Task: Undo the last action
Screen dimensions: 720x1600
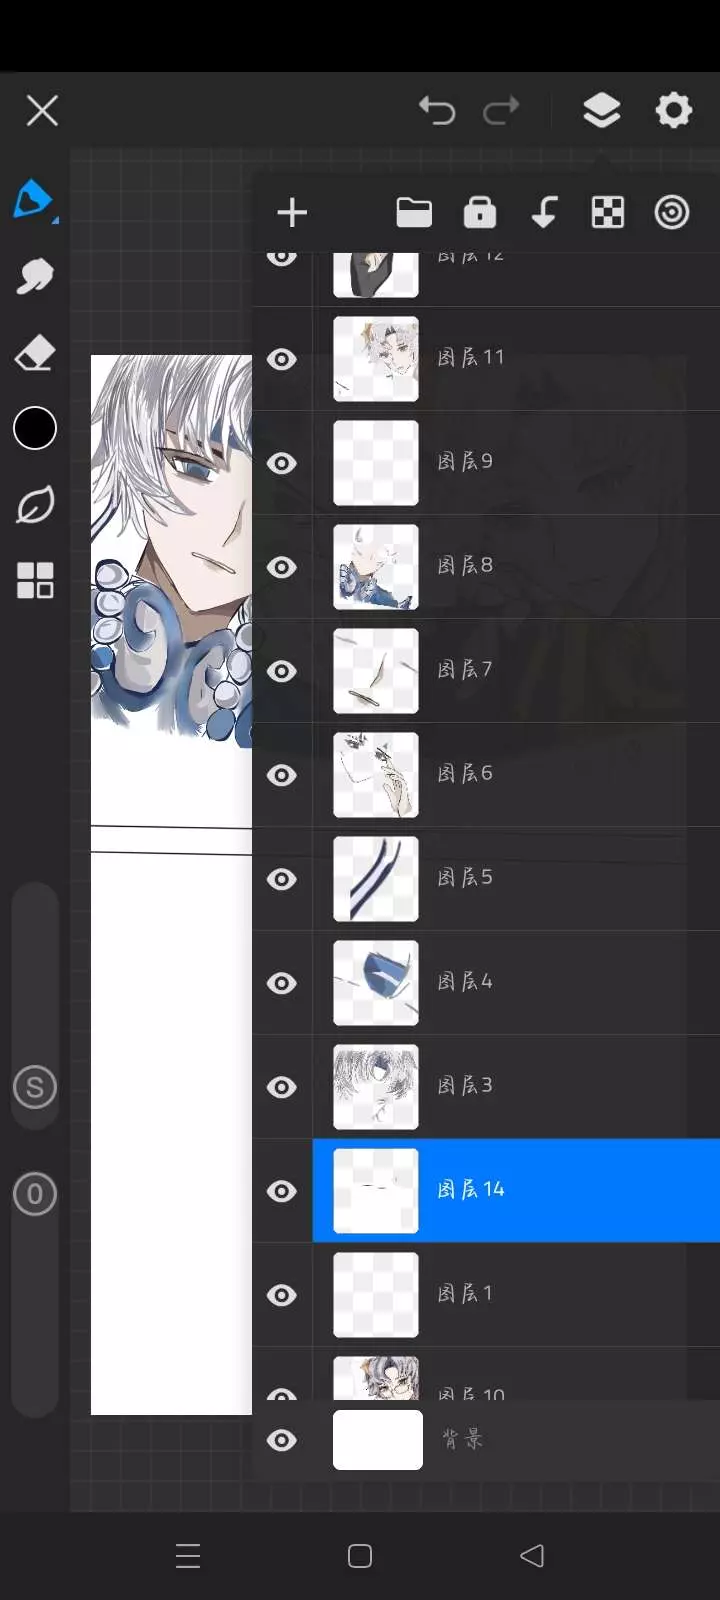Action: pos(437,110)
